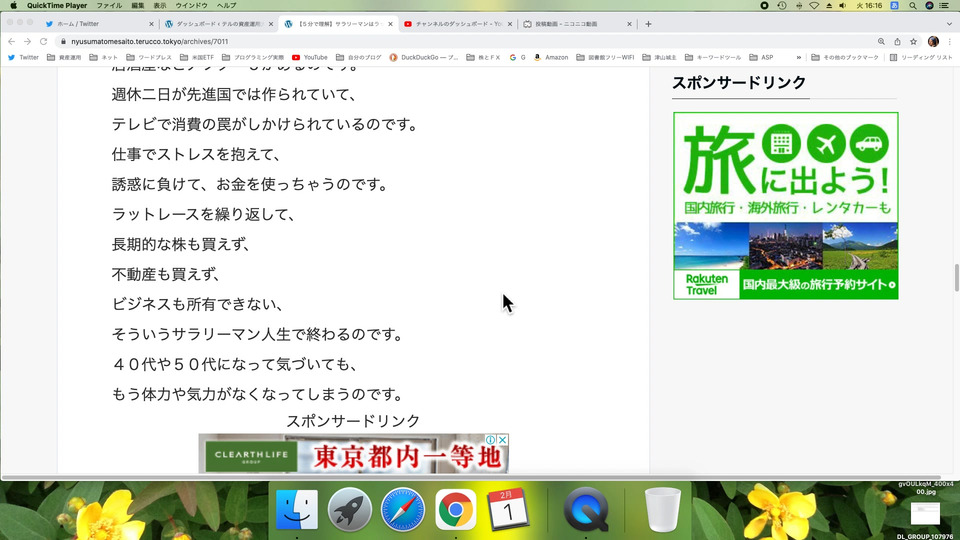Switch to the 投稿動画 - ニコニコ動画 tab
Viewport: 960px width, 540px height.
[576, 24]
